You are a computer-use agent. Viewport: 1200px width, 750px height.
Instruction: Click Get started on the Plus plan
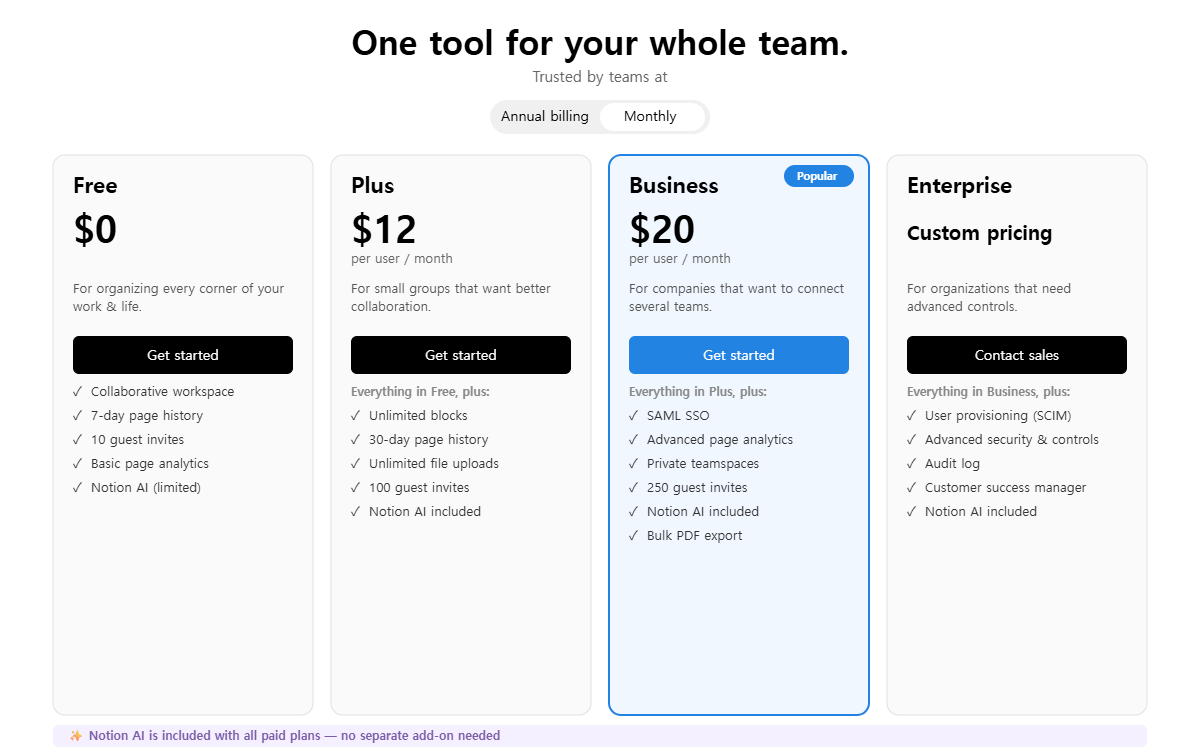click(x=461, y=355)
